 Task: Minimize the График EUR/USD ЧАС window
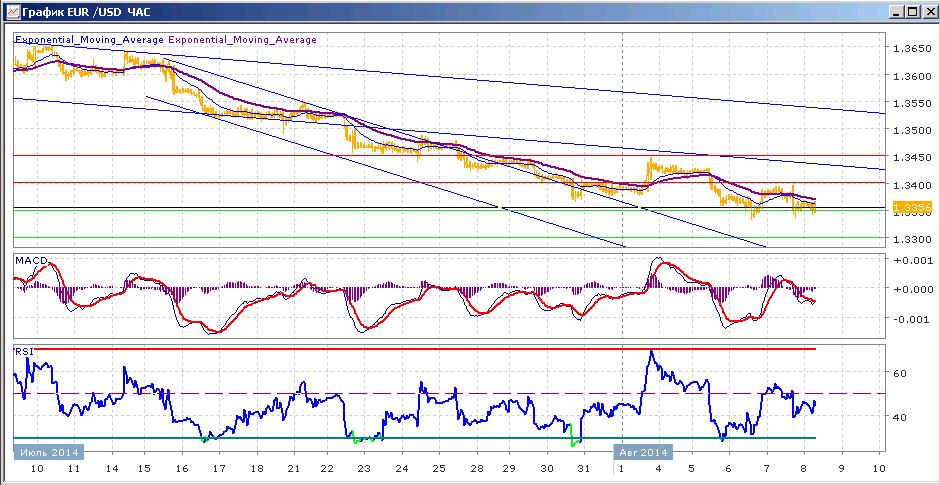896,12
